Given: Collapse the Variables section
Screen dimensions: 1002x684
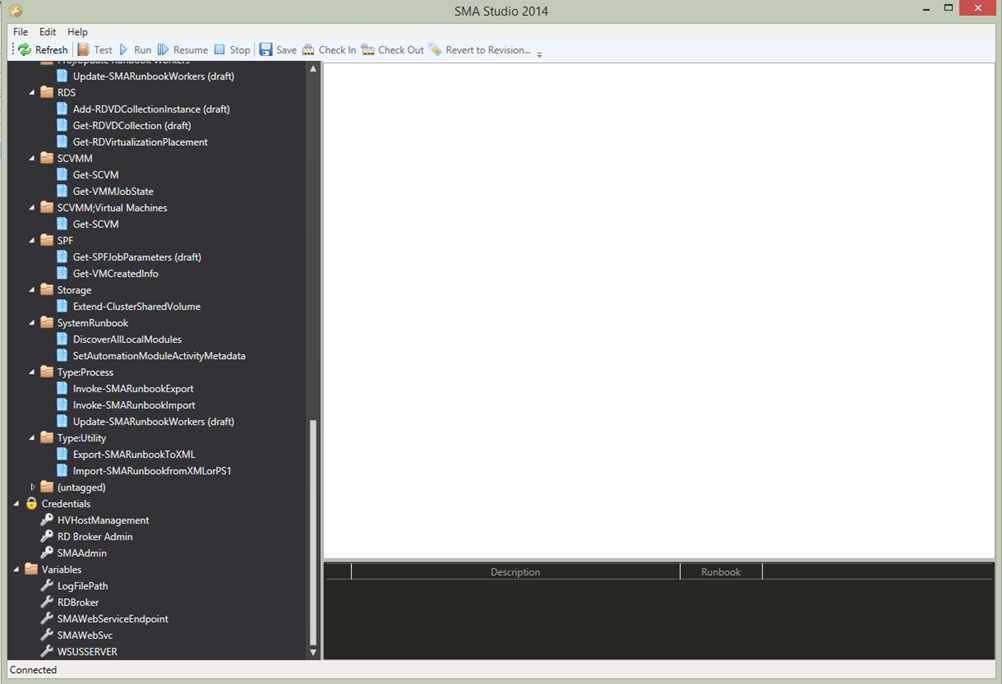Looking at the screenshot, I should coord(17,570).
